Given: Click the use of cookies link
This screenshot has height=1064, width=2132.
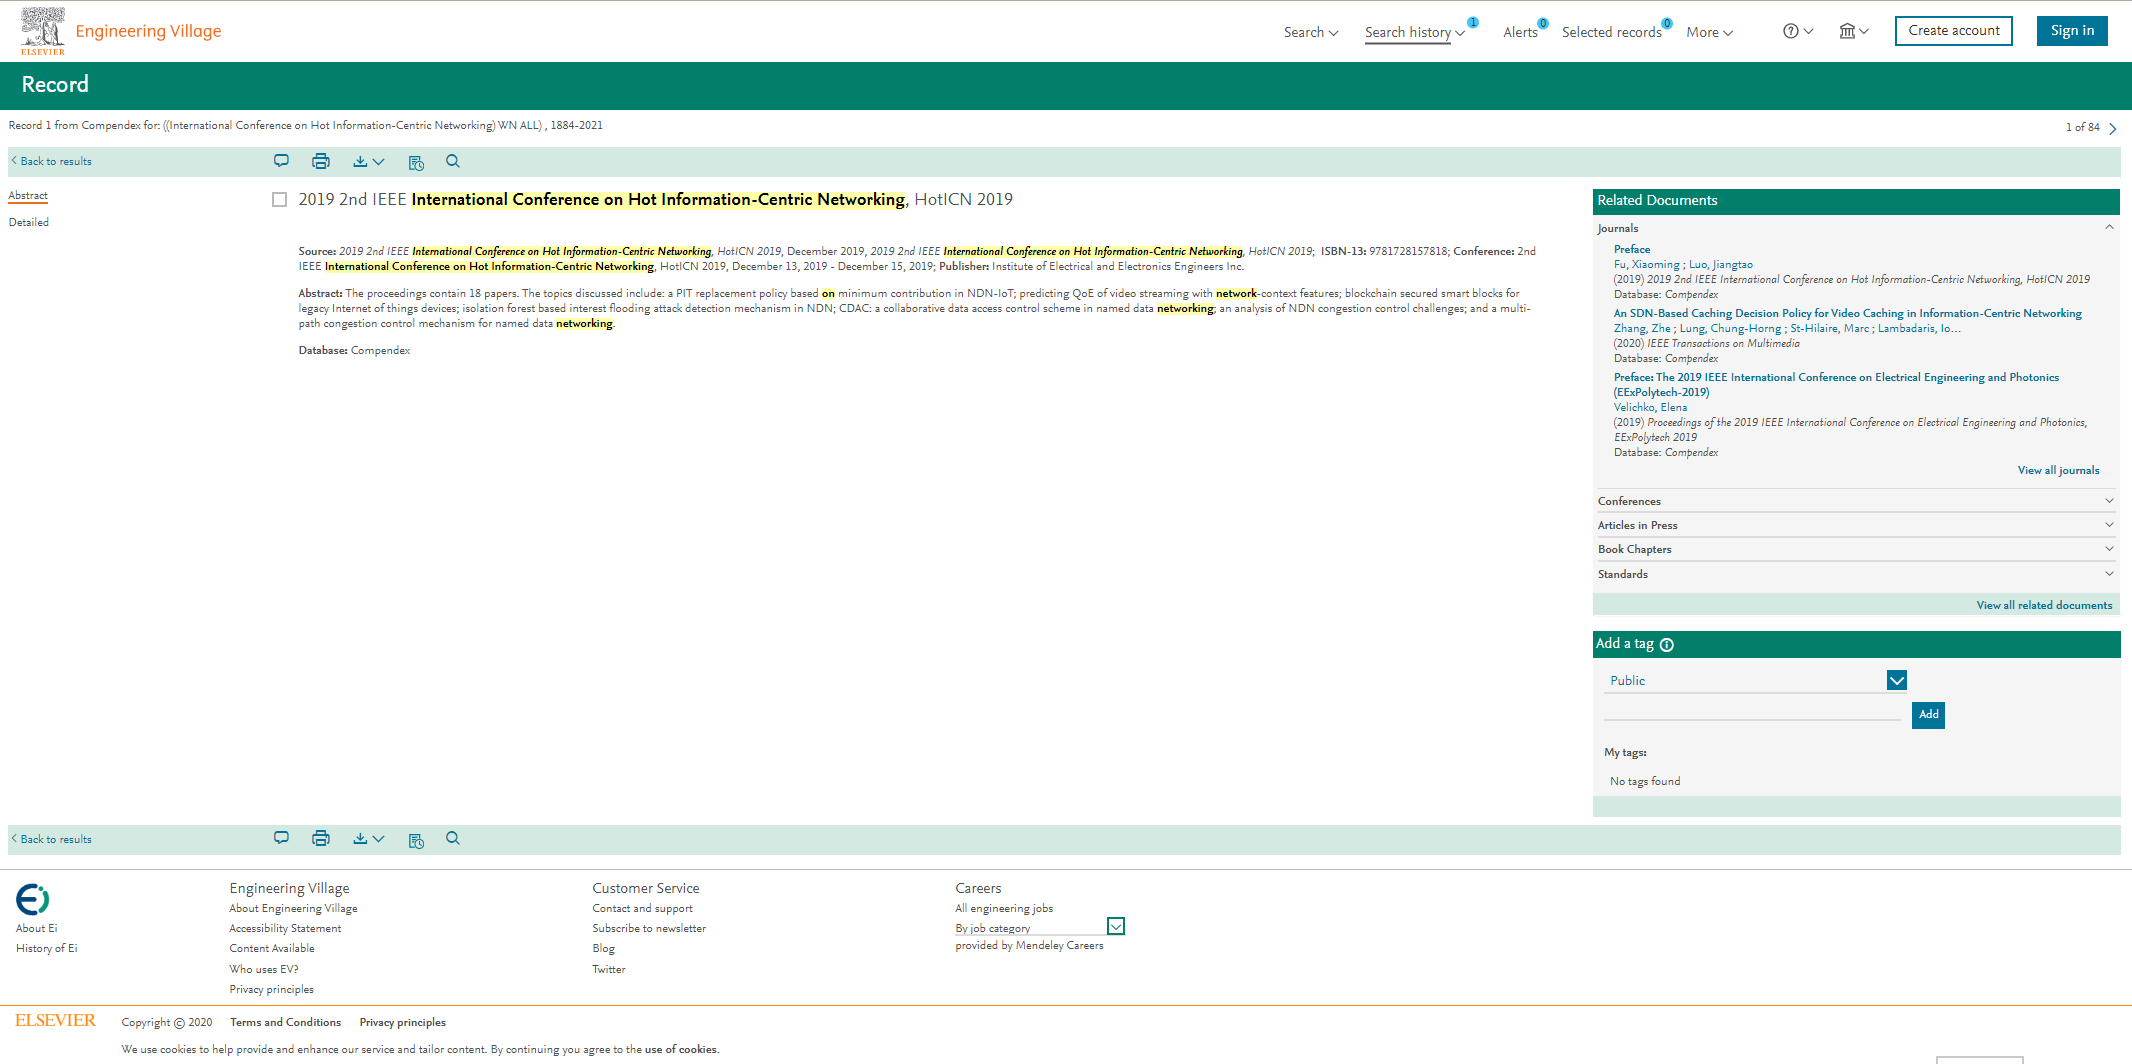Looking at the screenshot, I should pos(680,1049).
